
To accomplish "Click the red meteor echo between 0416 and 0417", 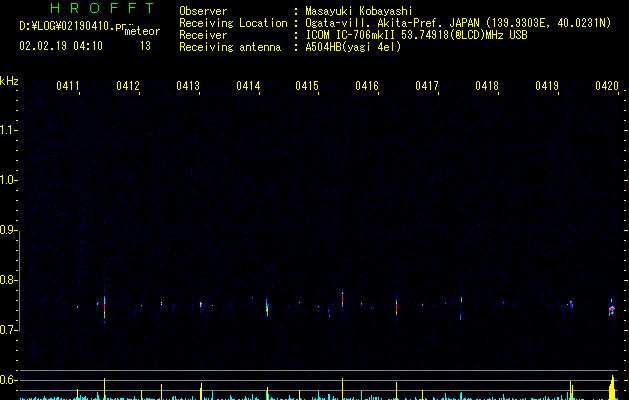I will [x=396, y=307].
